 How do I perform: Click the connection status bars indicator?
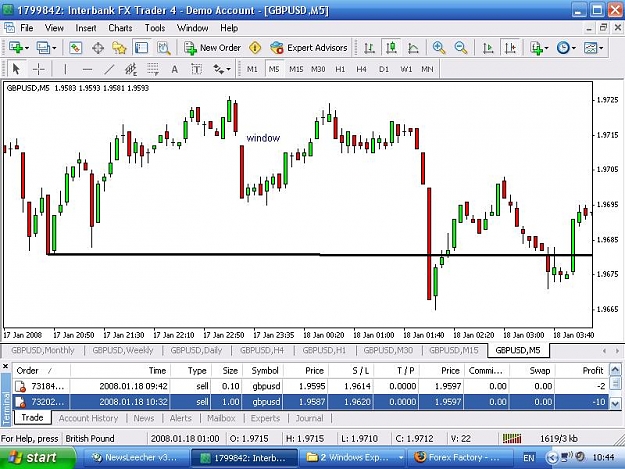click(x=512, y=438)
